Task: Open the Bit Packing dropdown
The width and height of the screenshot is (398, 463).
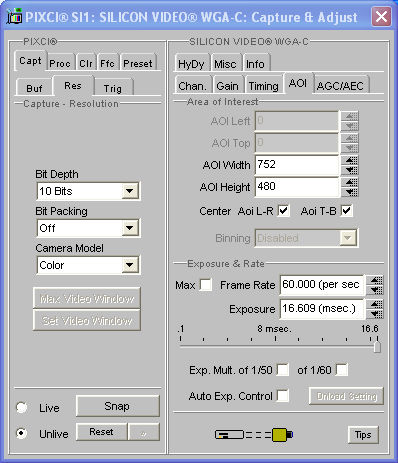Action: [130, 228]
